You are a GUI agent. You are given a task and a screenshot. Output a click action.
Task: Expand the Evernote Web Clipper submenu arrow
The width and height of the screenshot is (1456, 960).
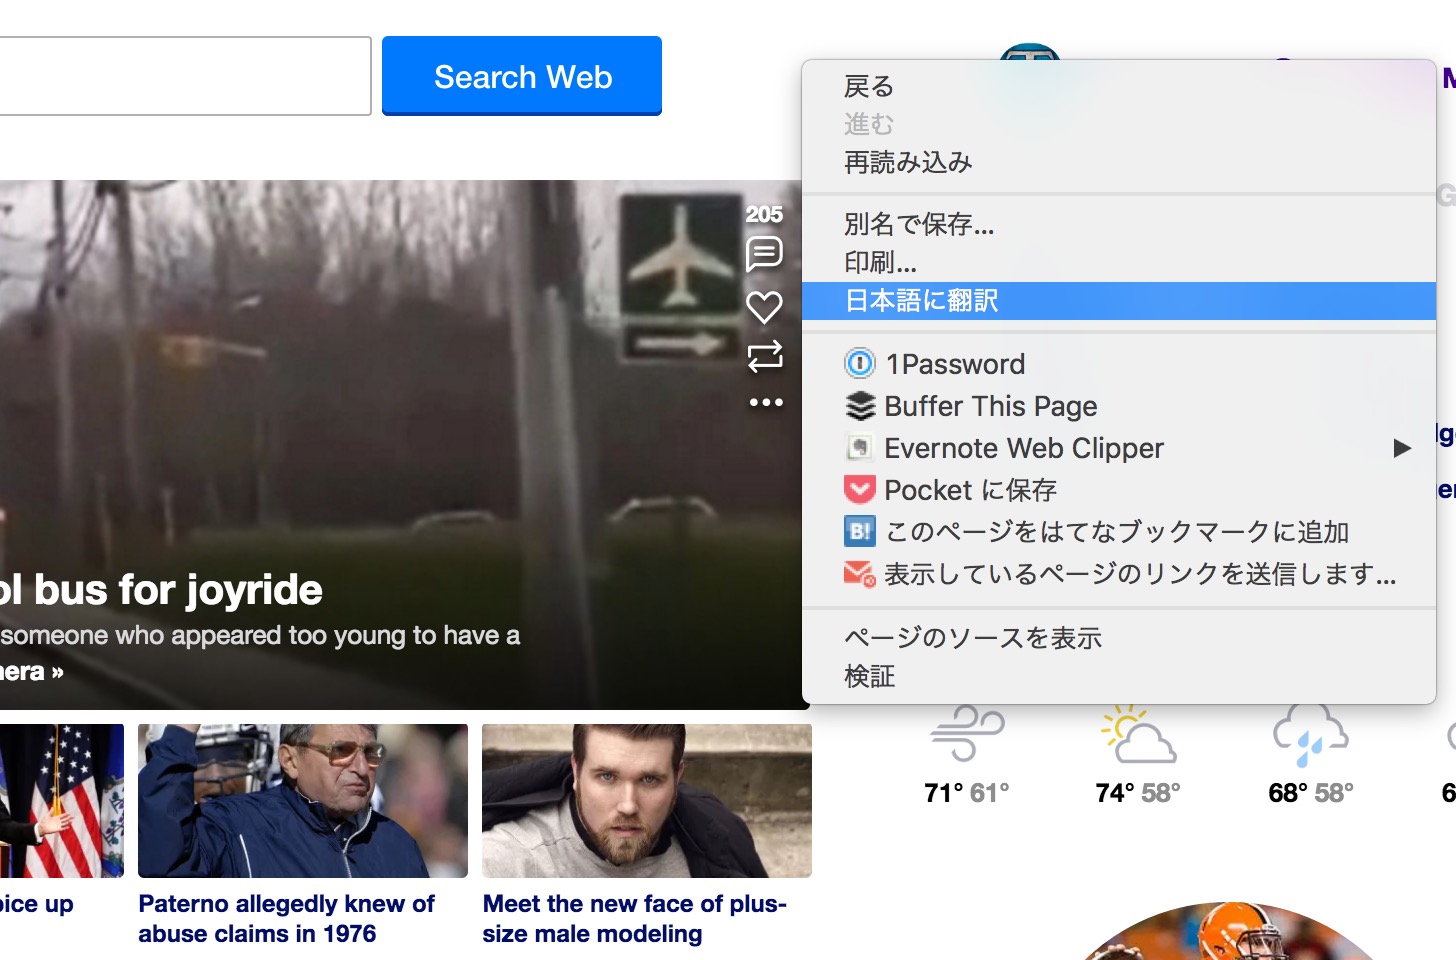pyautogui.click(x=1402, y=448)
